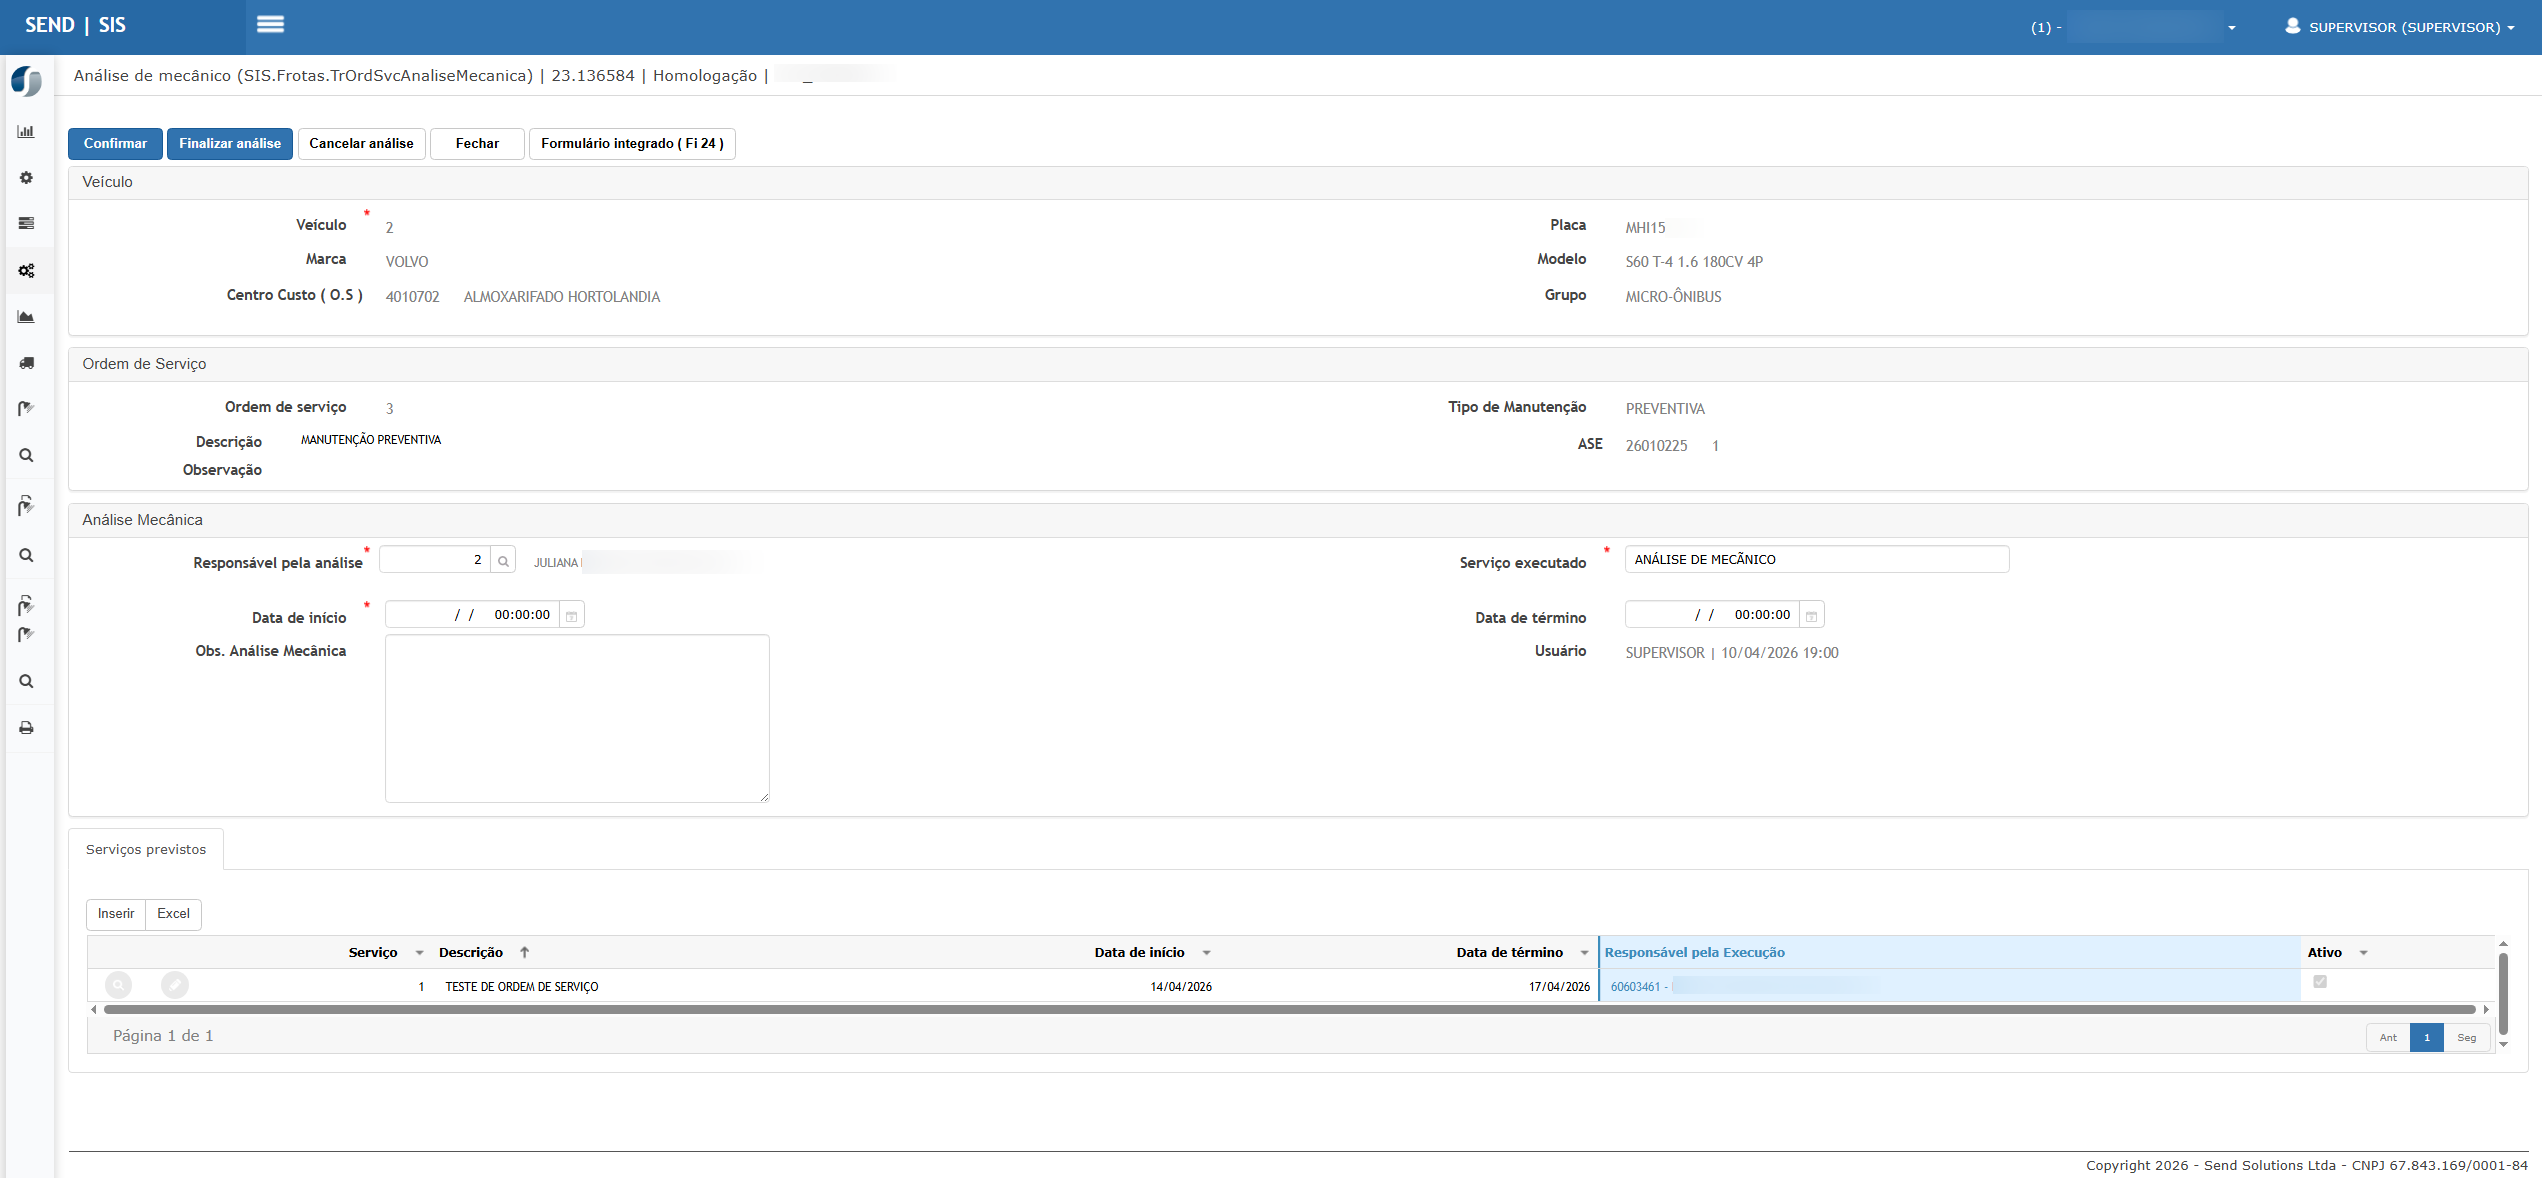Open the Serviço column filter dropdown
Image resolution: width=2542 pixels, height=1178 pixels.
419,953
